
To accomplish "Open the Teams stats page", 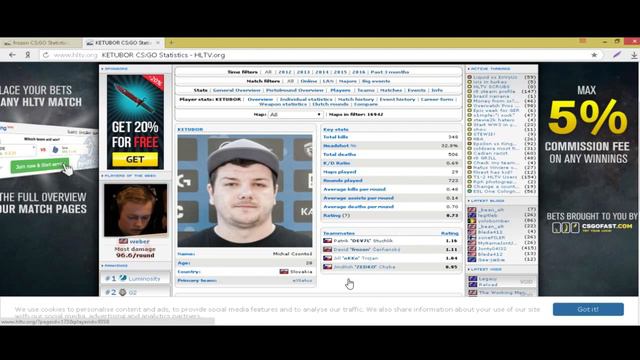I will [x=366, y=90].
